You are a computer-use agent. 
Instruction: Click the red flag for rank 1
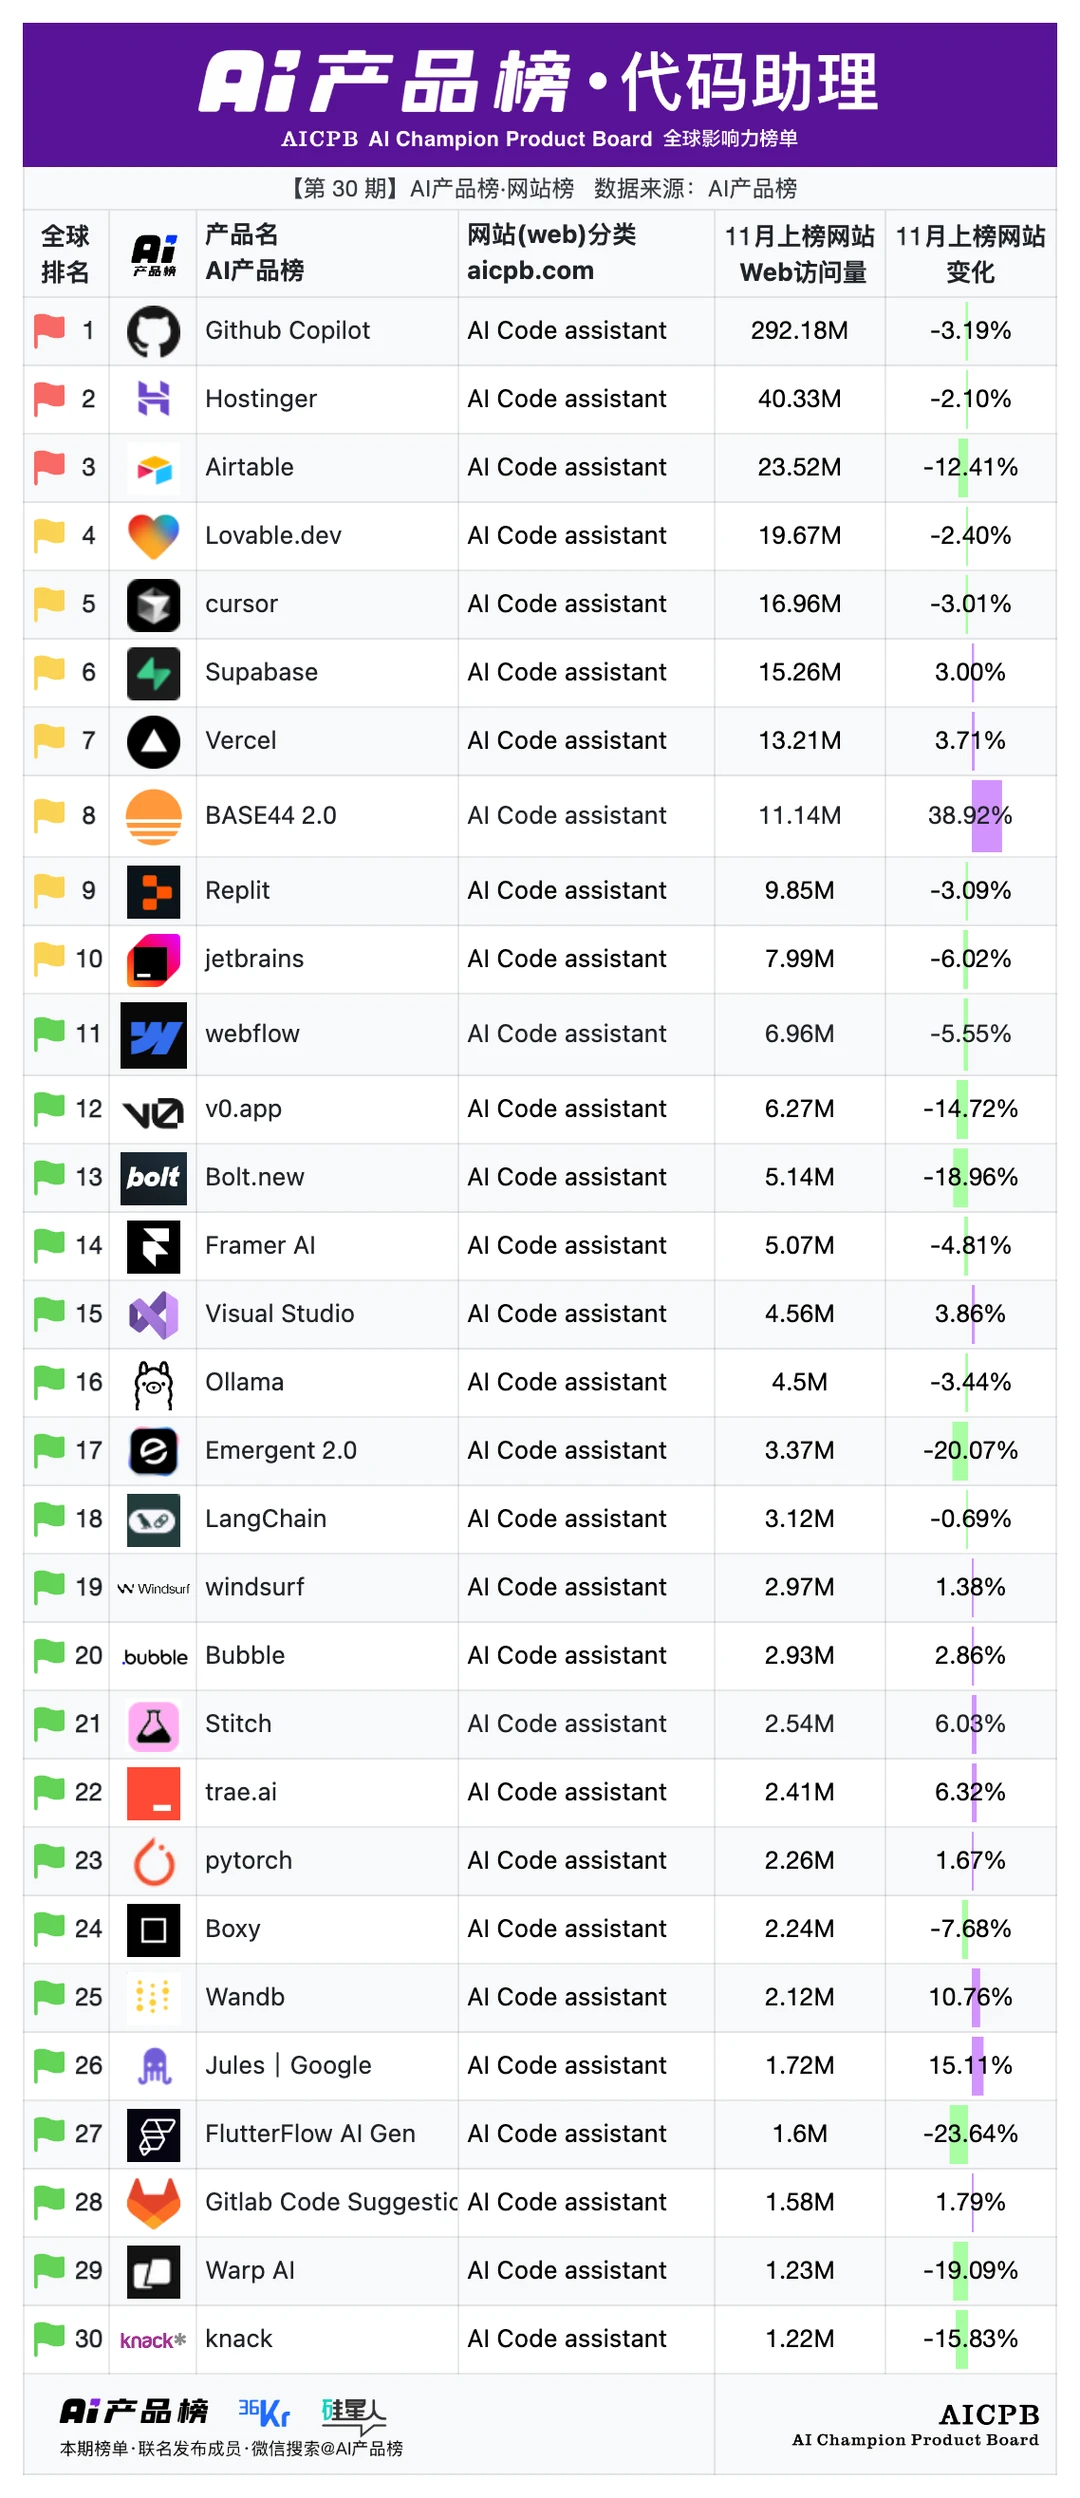click(x=49, y=330)
